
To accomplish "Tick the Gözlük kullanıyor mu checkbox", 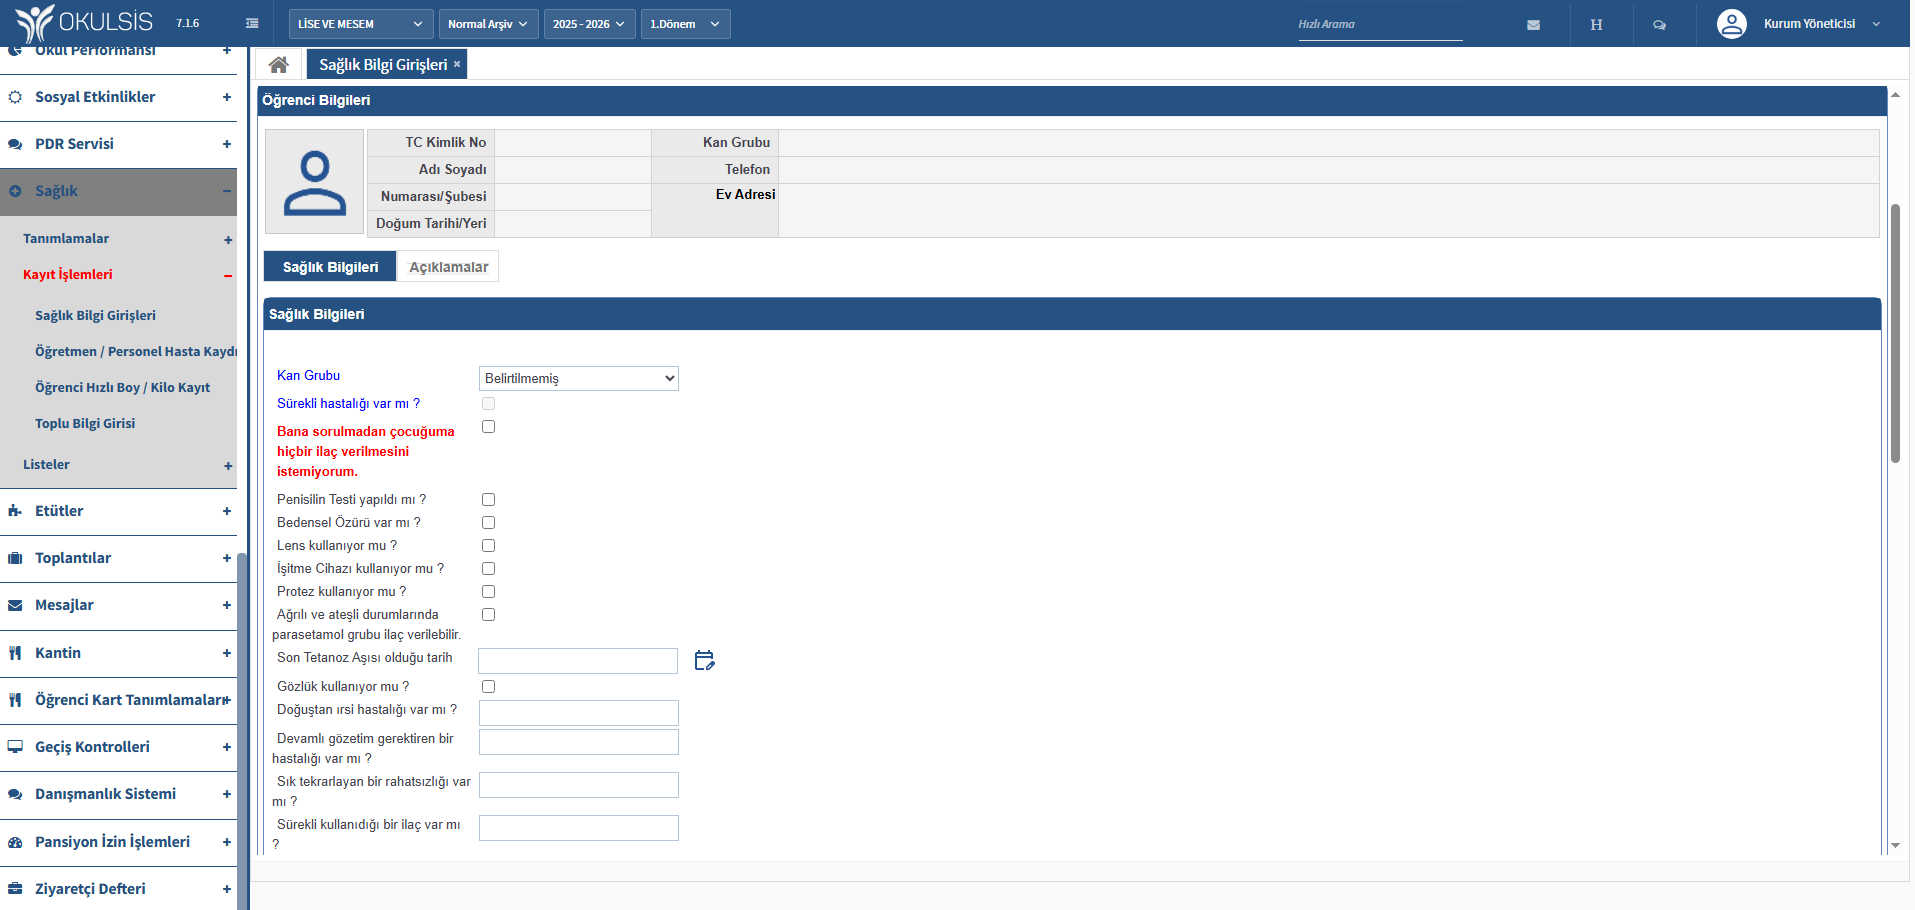I will 488,687.
